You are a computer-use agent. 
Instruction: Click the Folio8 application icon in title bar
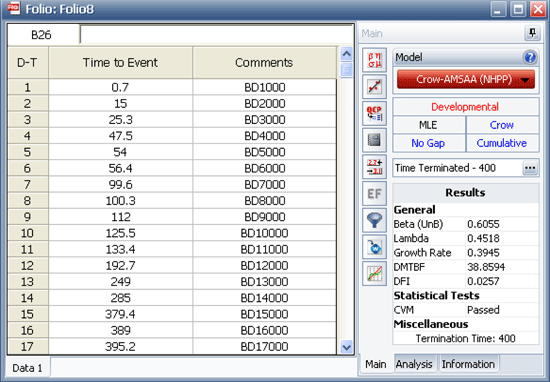point(14,8)
